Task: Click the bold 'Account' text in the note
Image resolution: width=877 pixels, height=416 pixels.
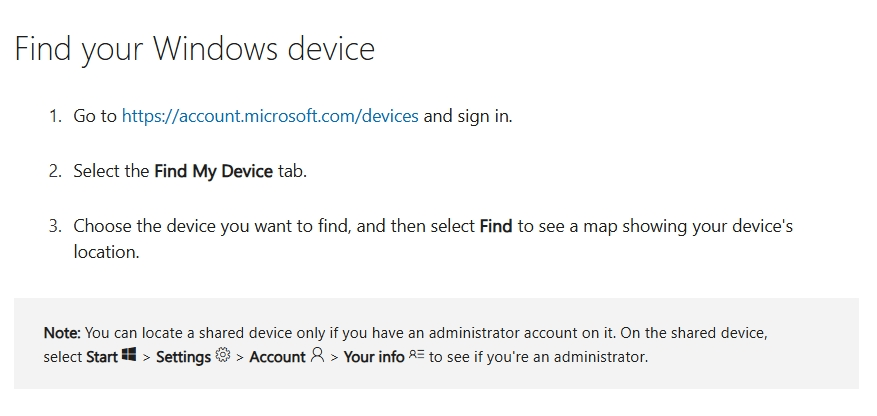Action: point(277,357)
